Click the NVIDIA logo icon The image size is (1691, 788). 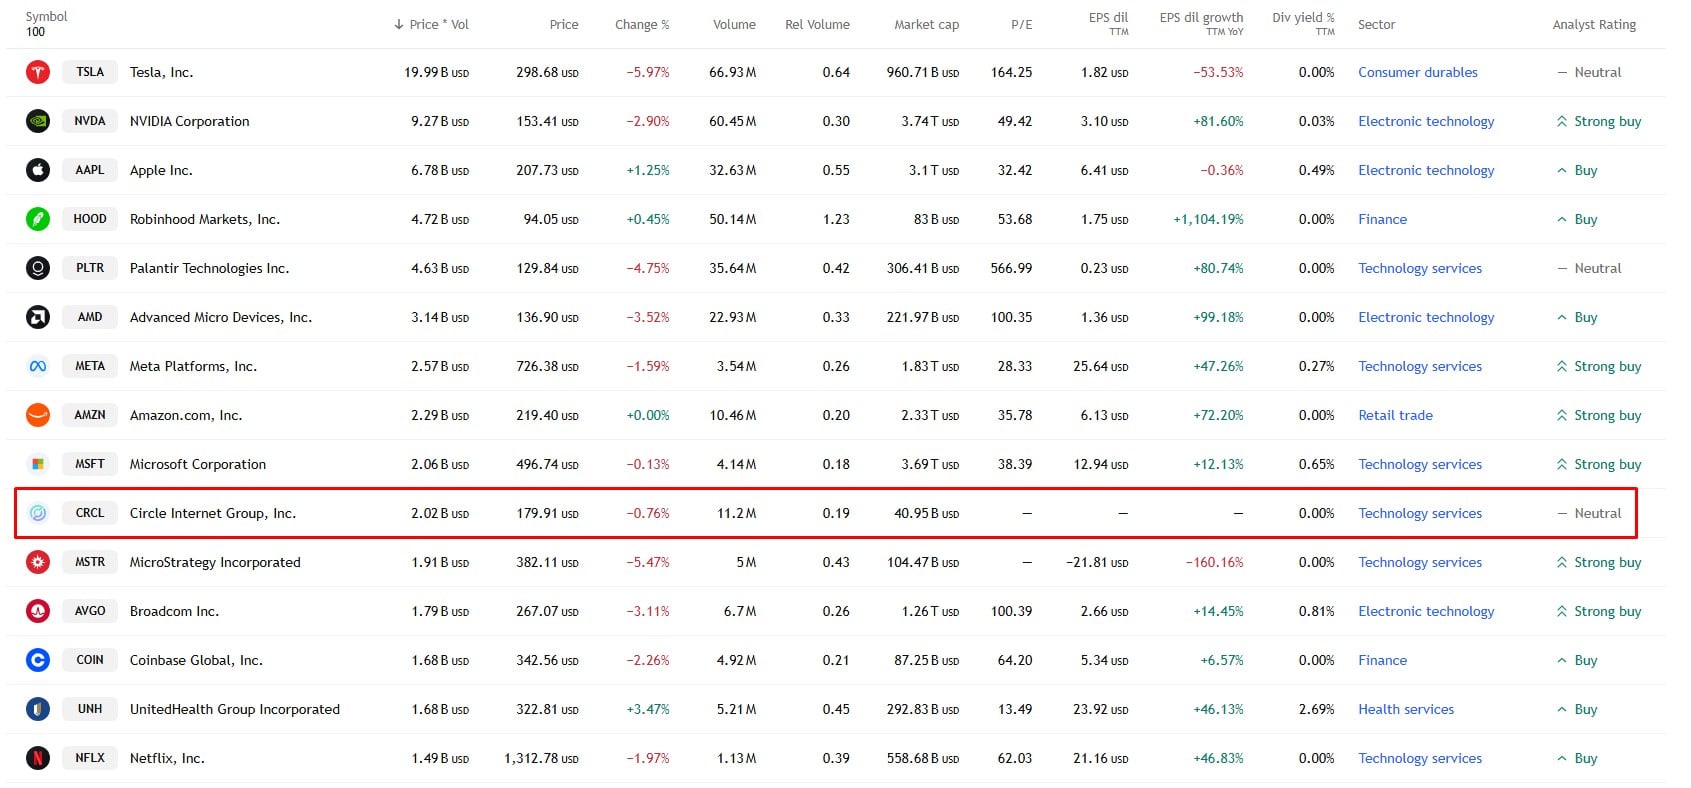pos(38,121)
